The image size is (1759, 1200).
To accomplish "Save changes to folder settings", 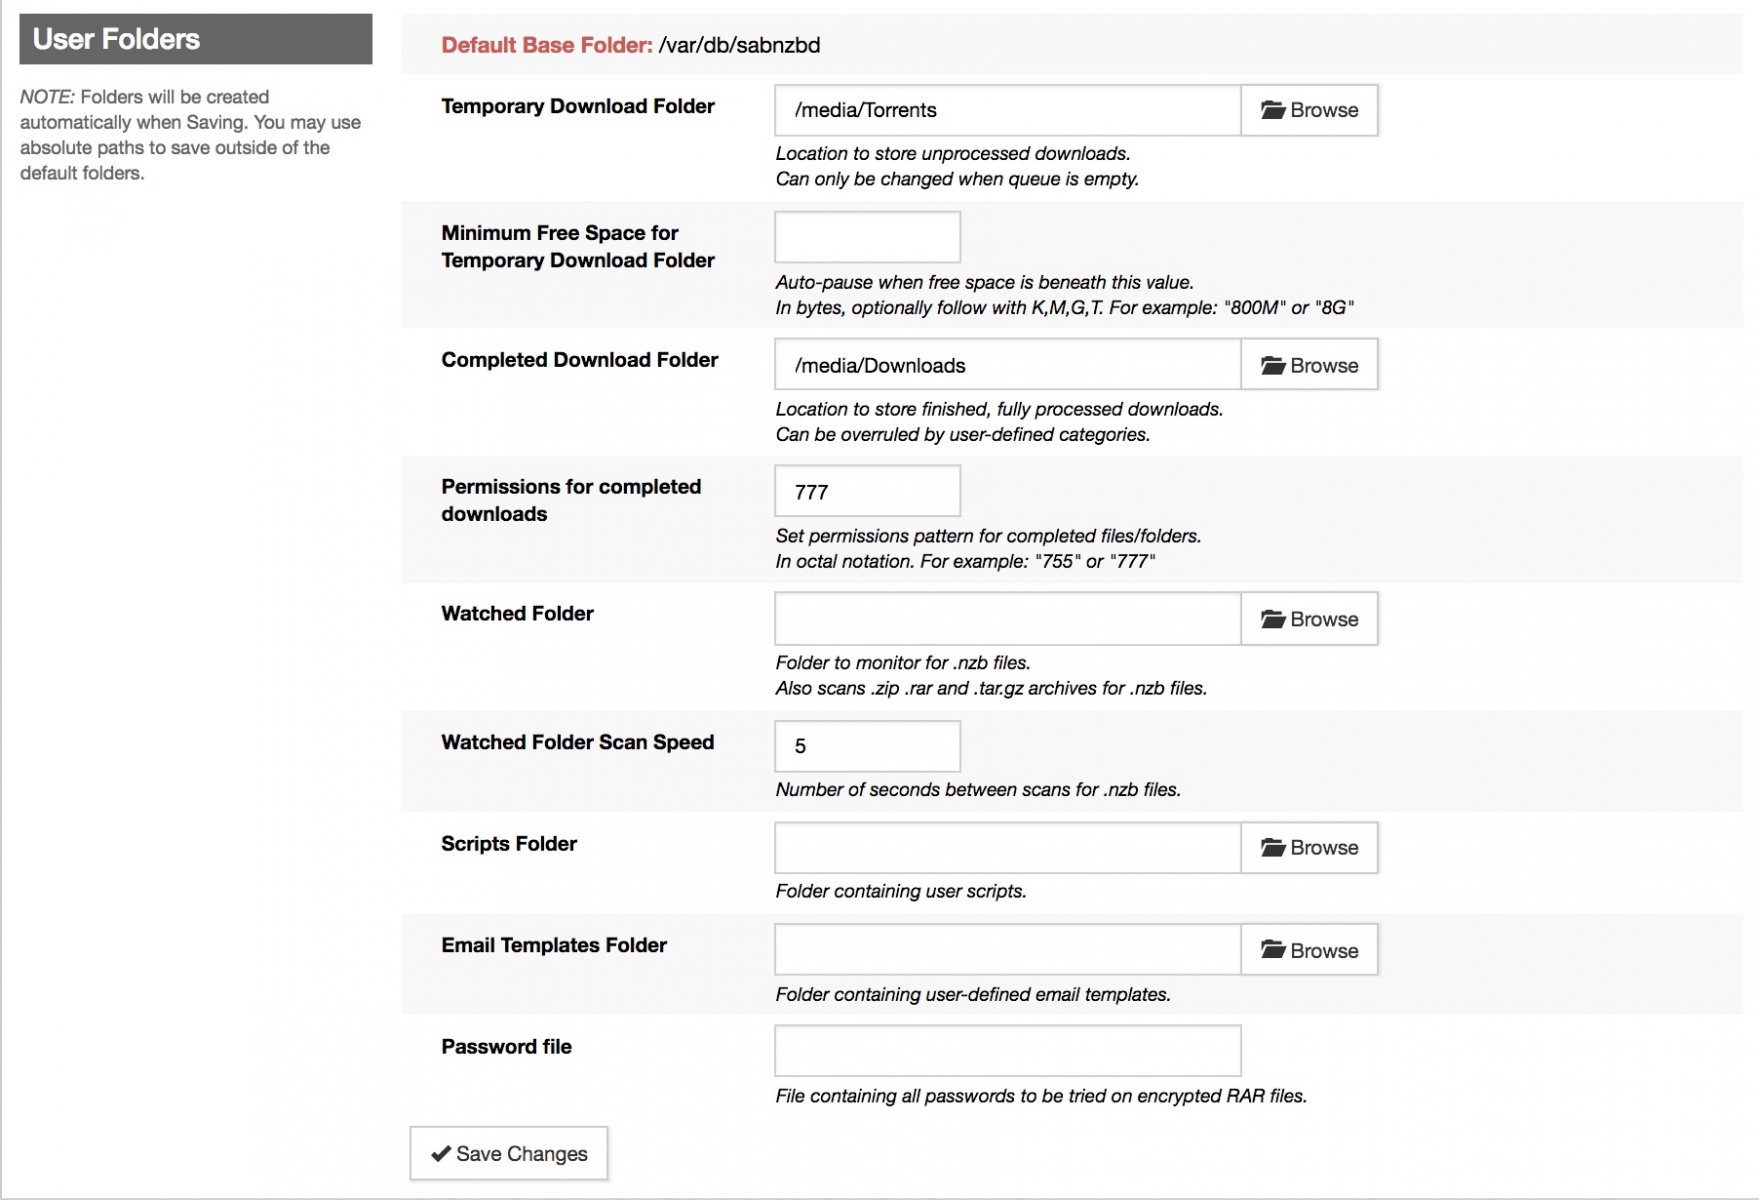I will pos(509,1154).
